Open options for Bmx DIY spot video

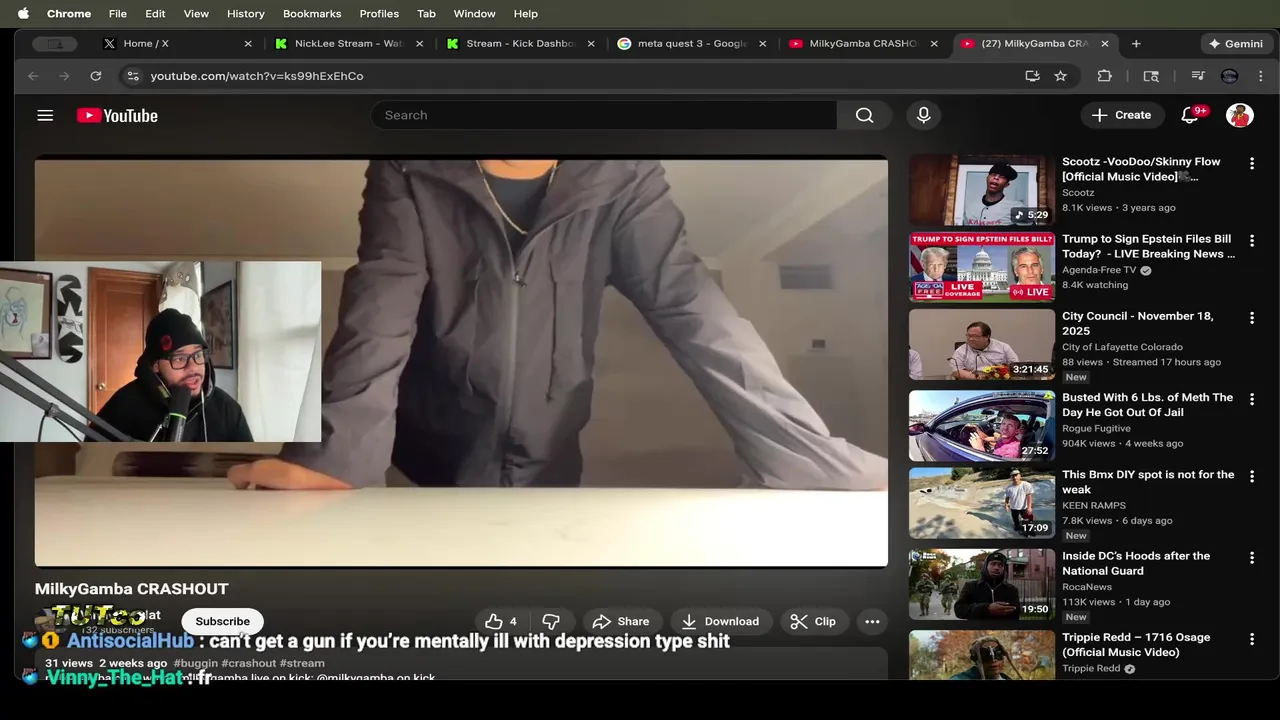(1251, 477)
